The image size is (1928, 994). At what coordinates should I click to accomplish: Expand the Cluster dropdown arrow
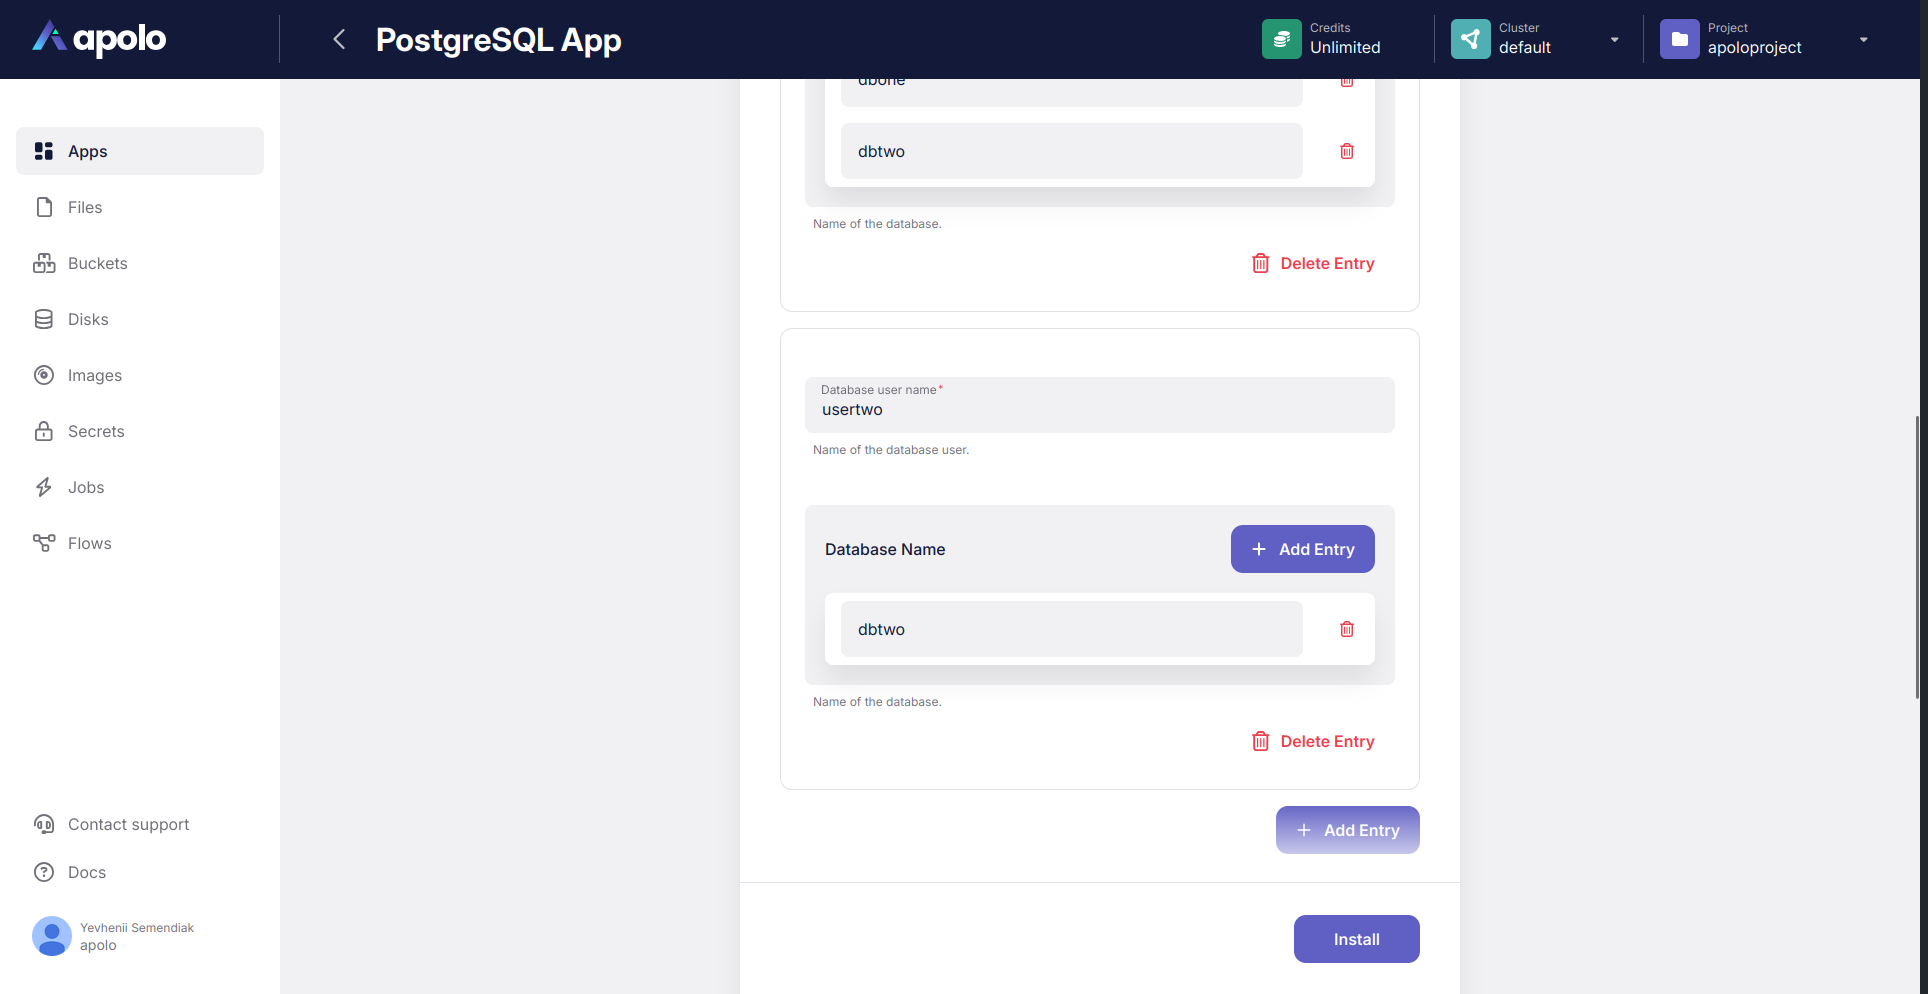1614,40
